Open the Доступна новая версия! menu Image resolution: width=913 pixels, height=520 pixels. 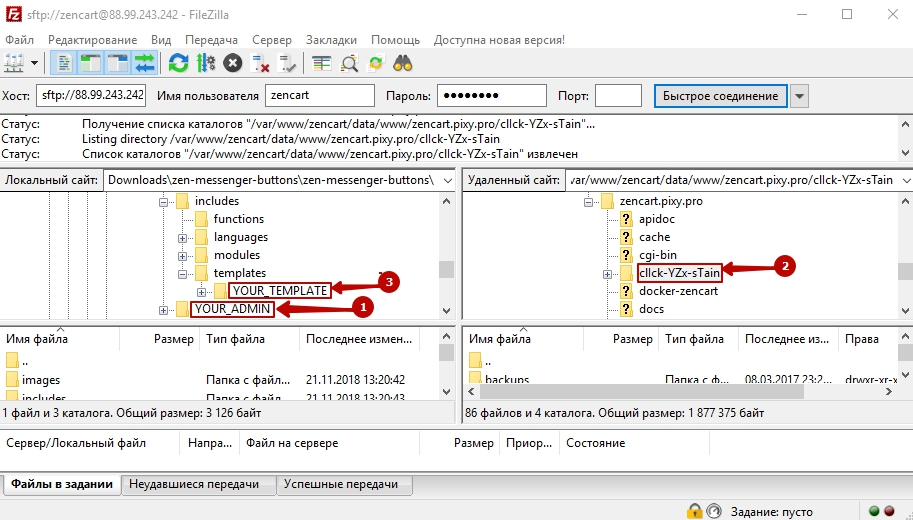tap(499, 40)
